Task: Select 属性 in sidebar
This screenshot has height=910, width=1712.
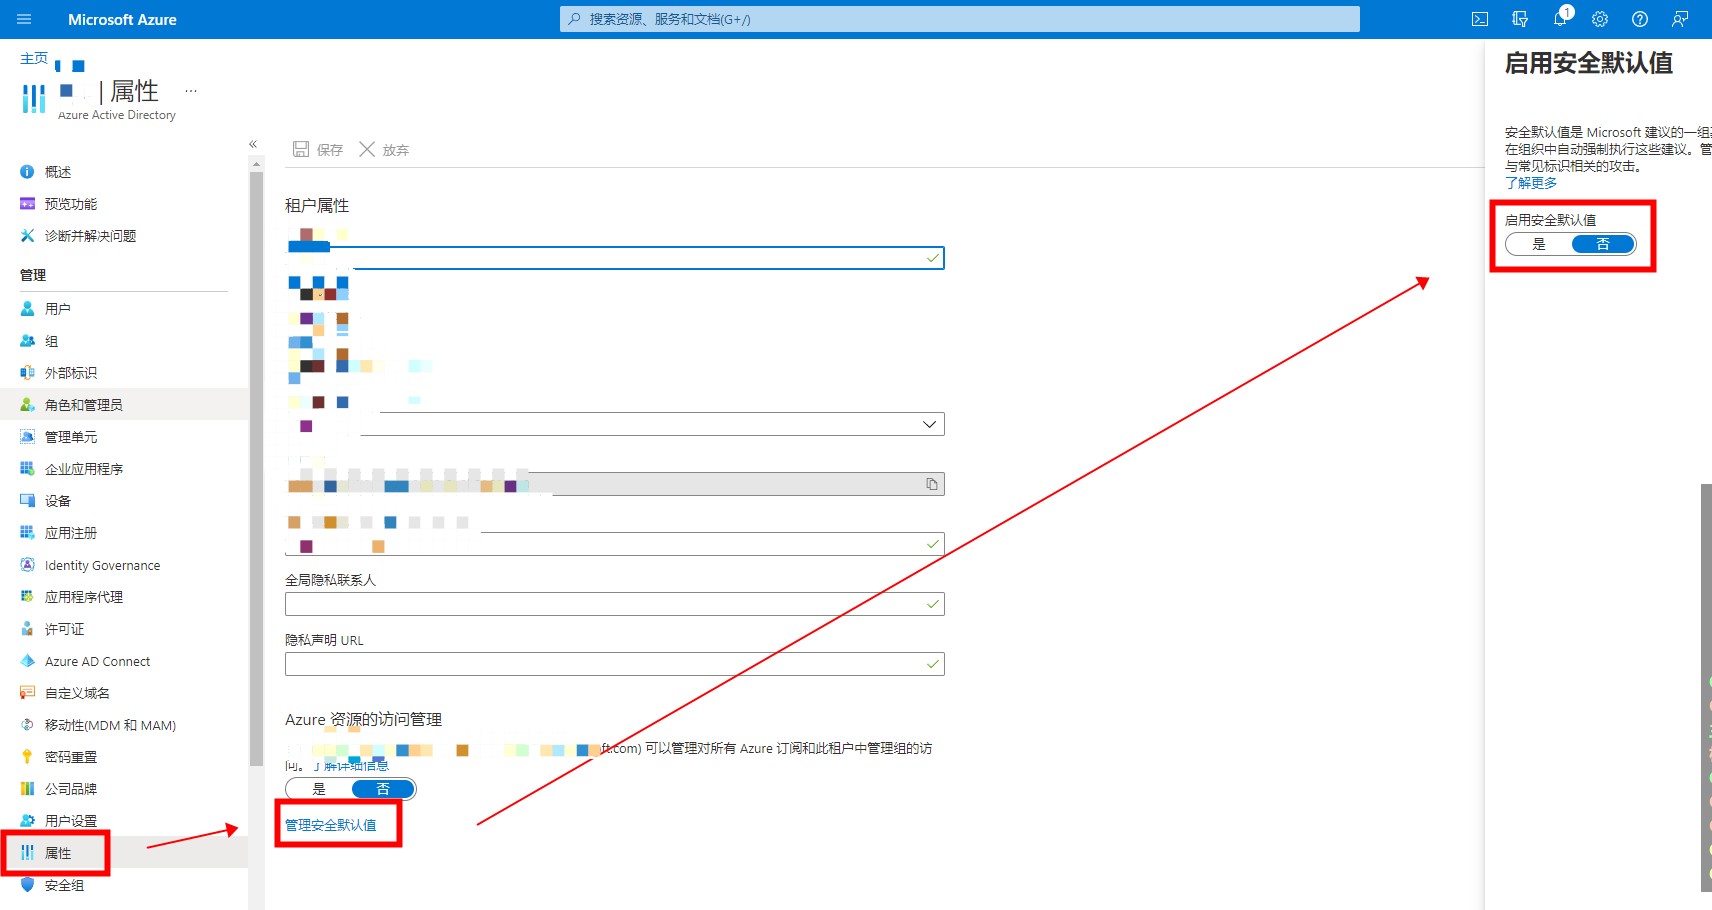Action: pos(124,853)
